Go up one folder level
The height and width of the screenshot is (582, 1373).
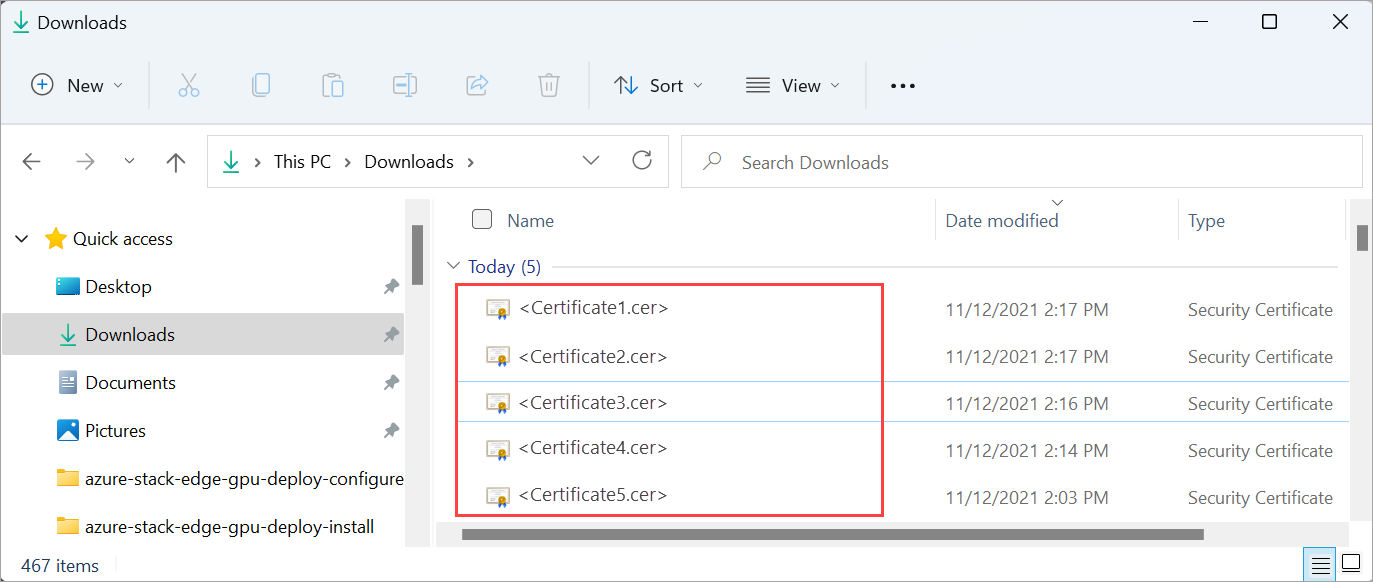click(x=176, y=162)
